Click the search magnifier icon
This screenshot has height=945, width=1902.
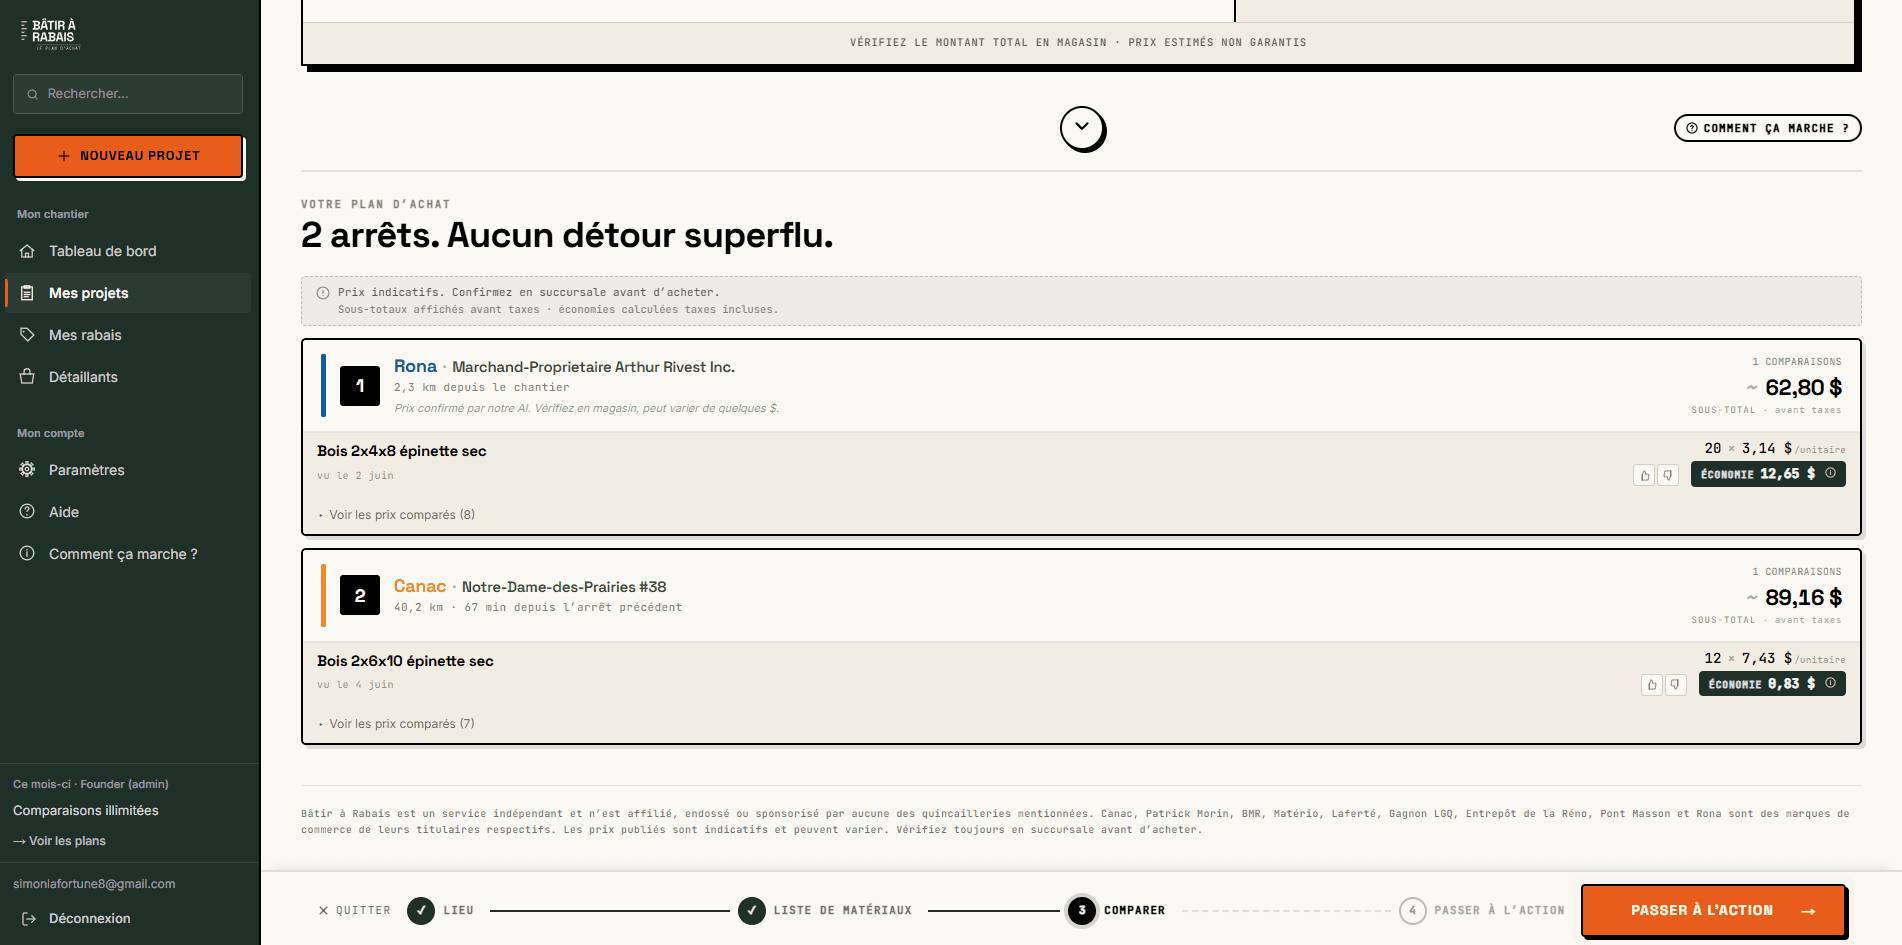pos(33,94)
